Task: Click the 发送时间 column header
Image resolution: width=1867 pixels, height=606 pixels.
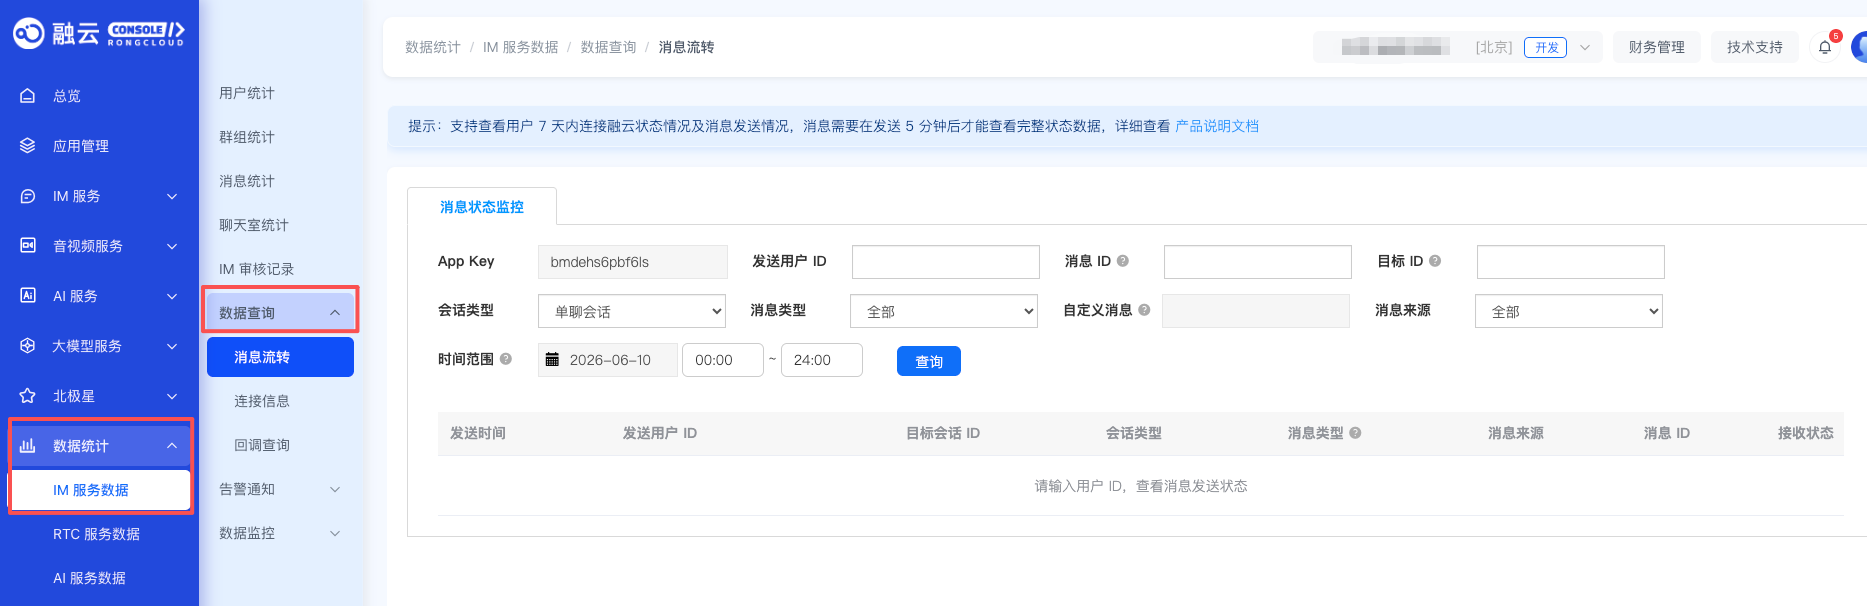Action: 478,433
